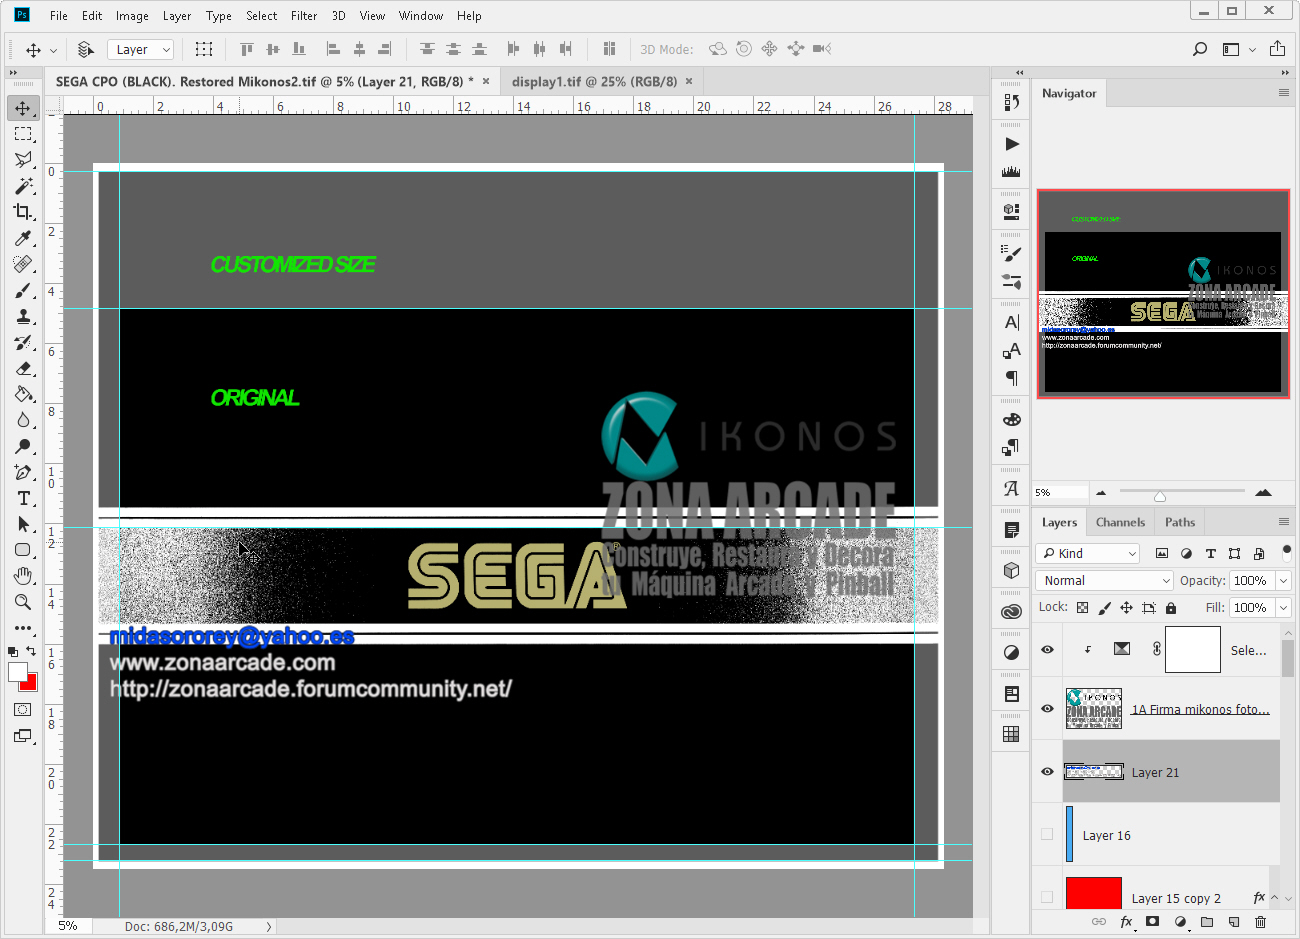Select the Horizontal Type tool
This screenshot has height=939, width=1300.
[23, 498]
